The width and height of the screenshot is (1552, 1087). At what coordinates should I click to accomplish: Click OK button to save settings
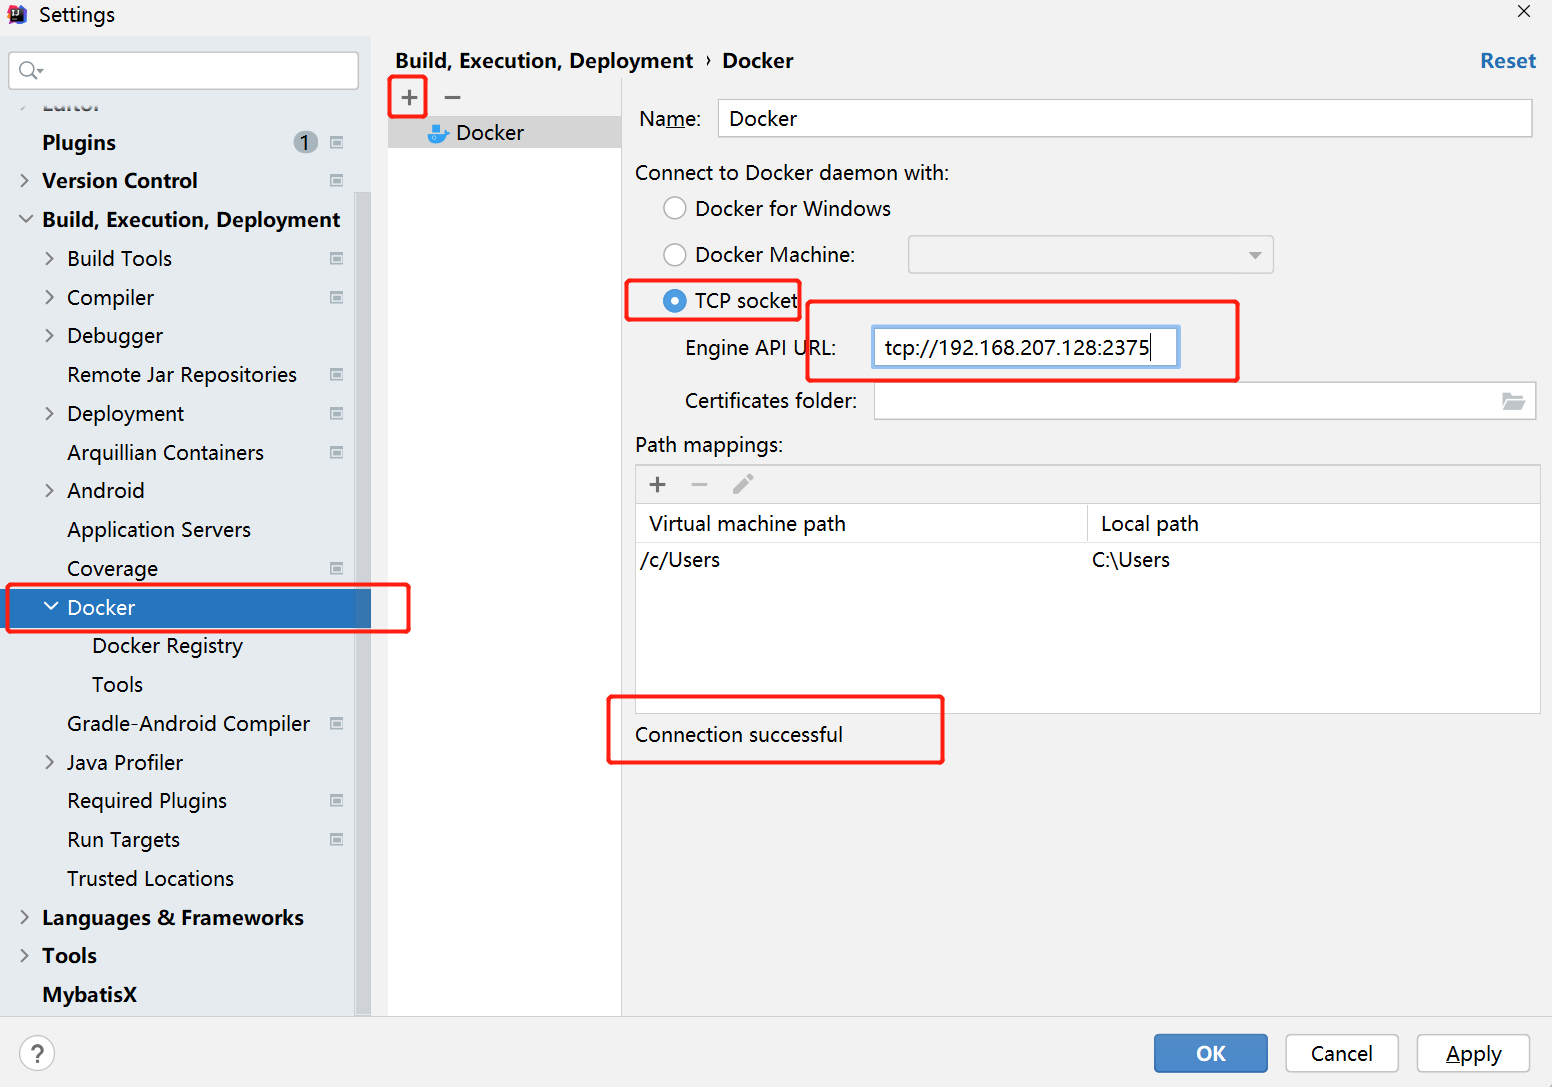[1210, 1053]
